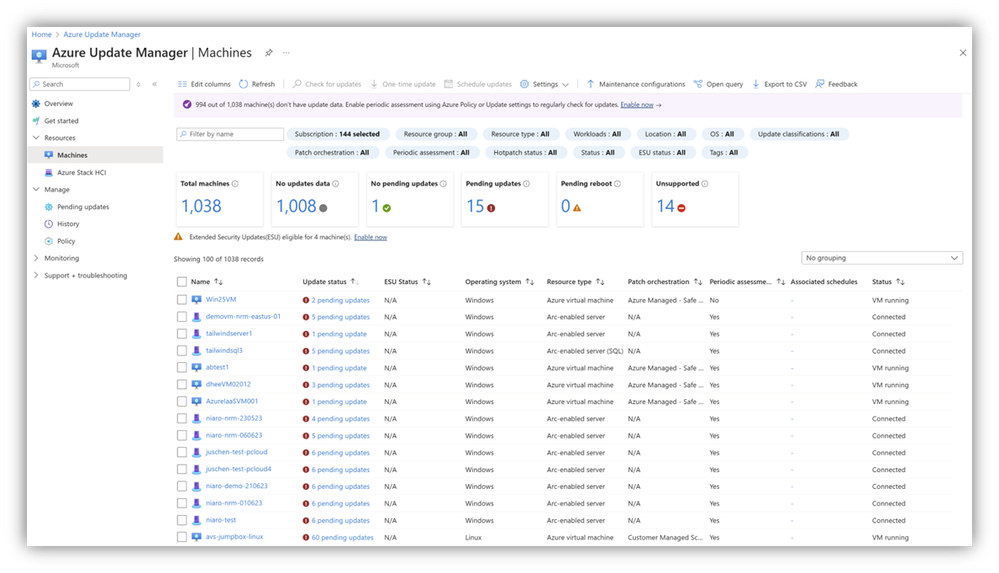Click the Home breadcrumb link
This screenshot has height=573, width=999.
(41, 34)
